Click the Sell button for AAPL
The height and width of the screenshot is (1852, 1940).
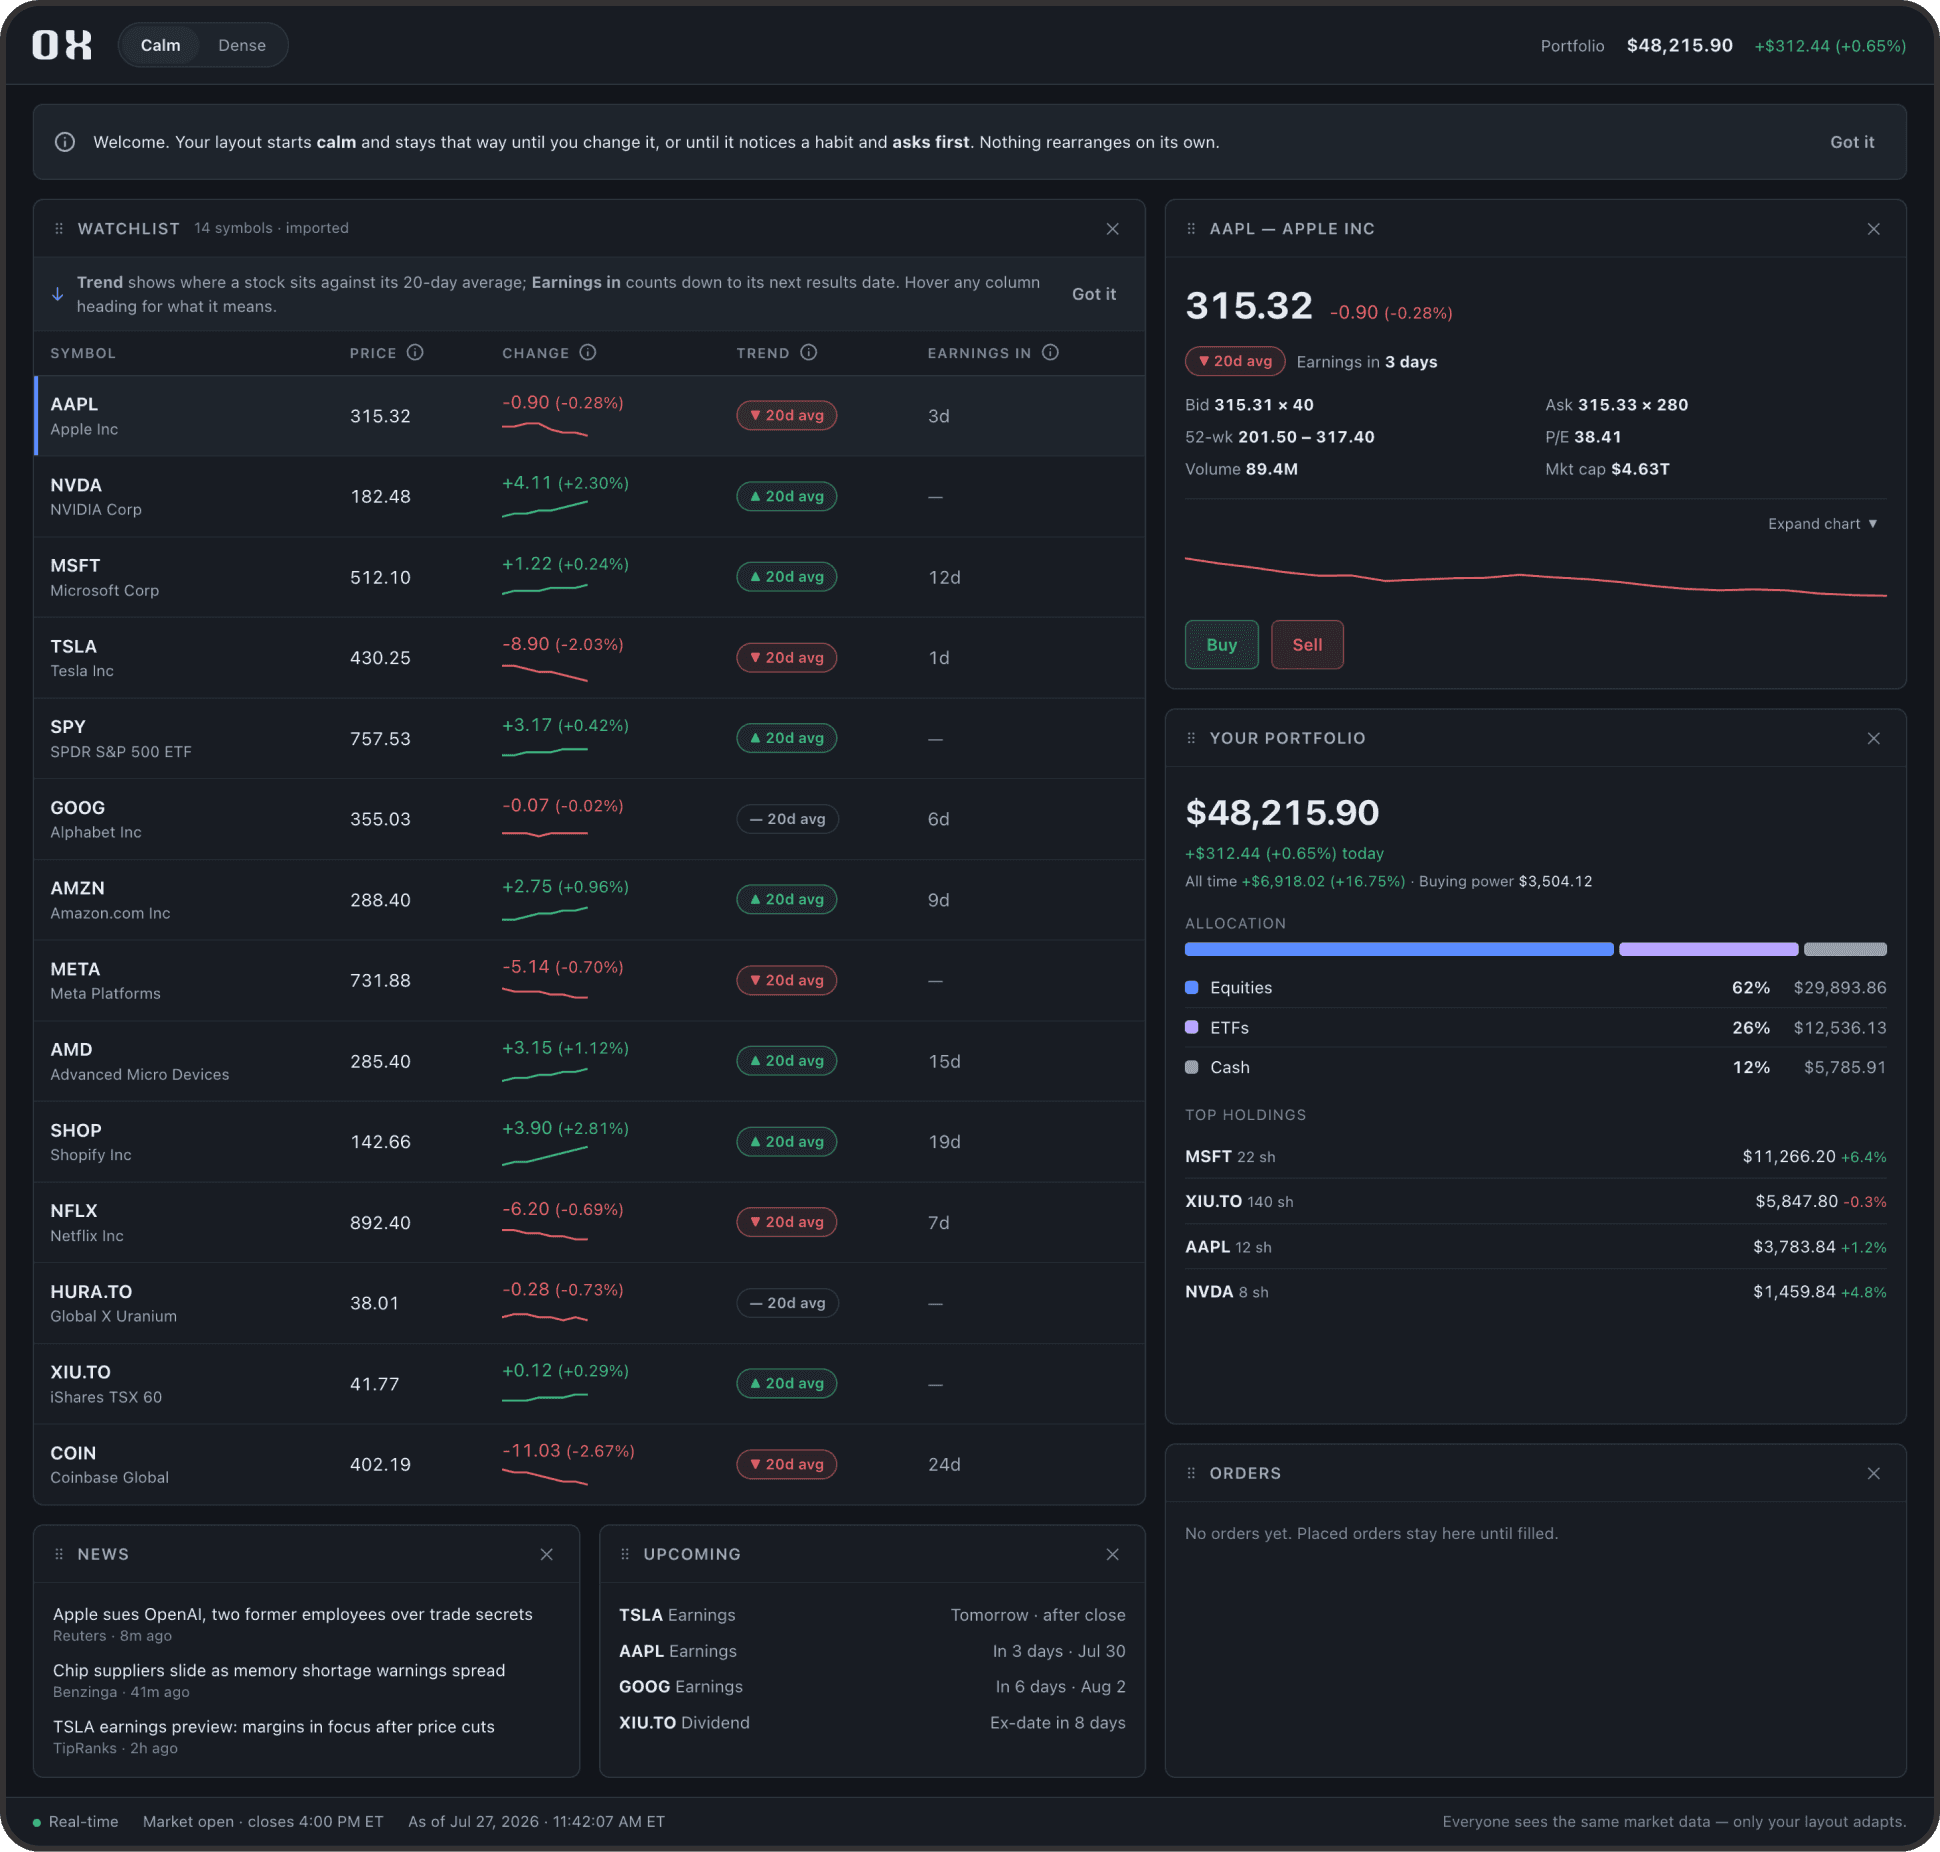point(1307,645)
